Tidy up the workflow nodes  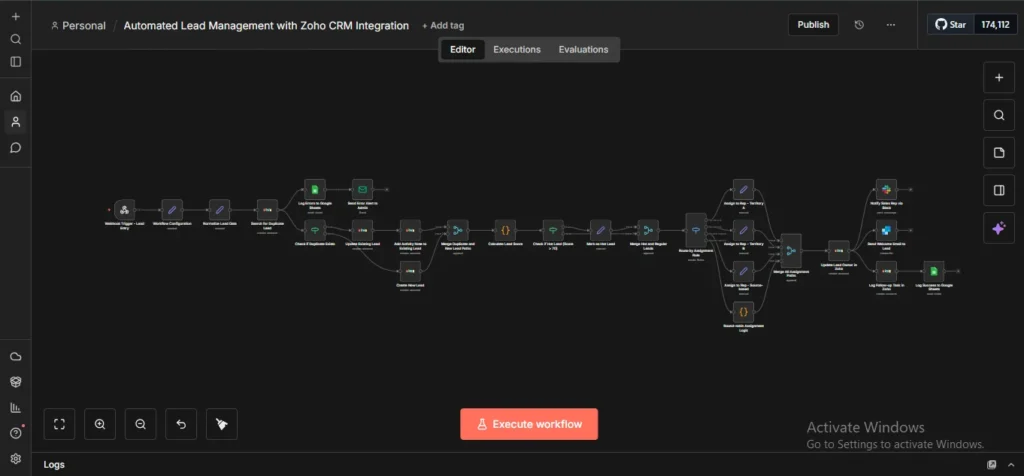(x=222, y=424)
